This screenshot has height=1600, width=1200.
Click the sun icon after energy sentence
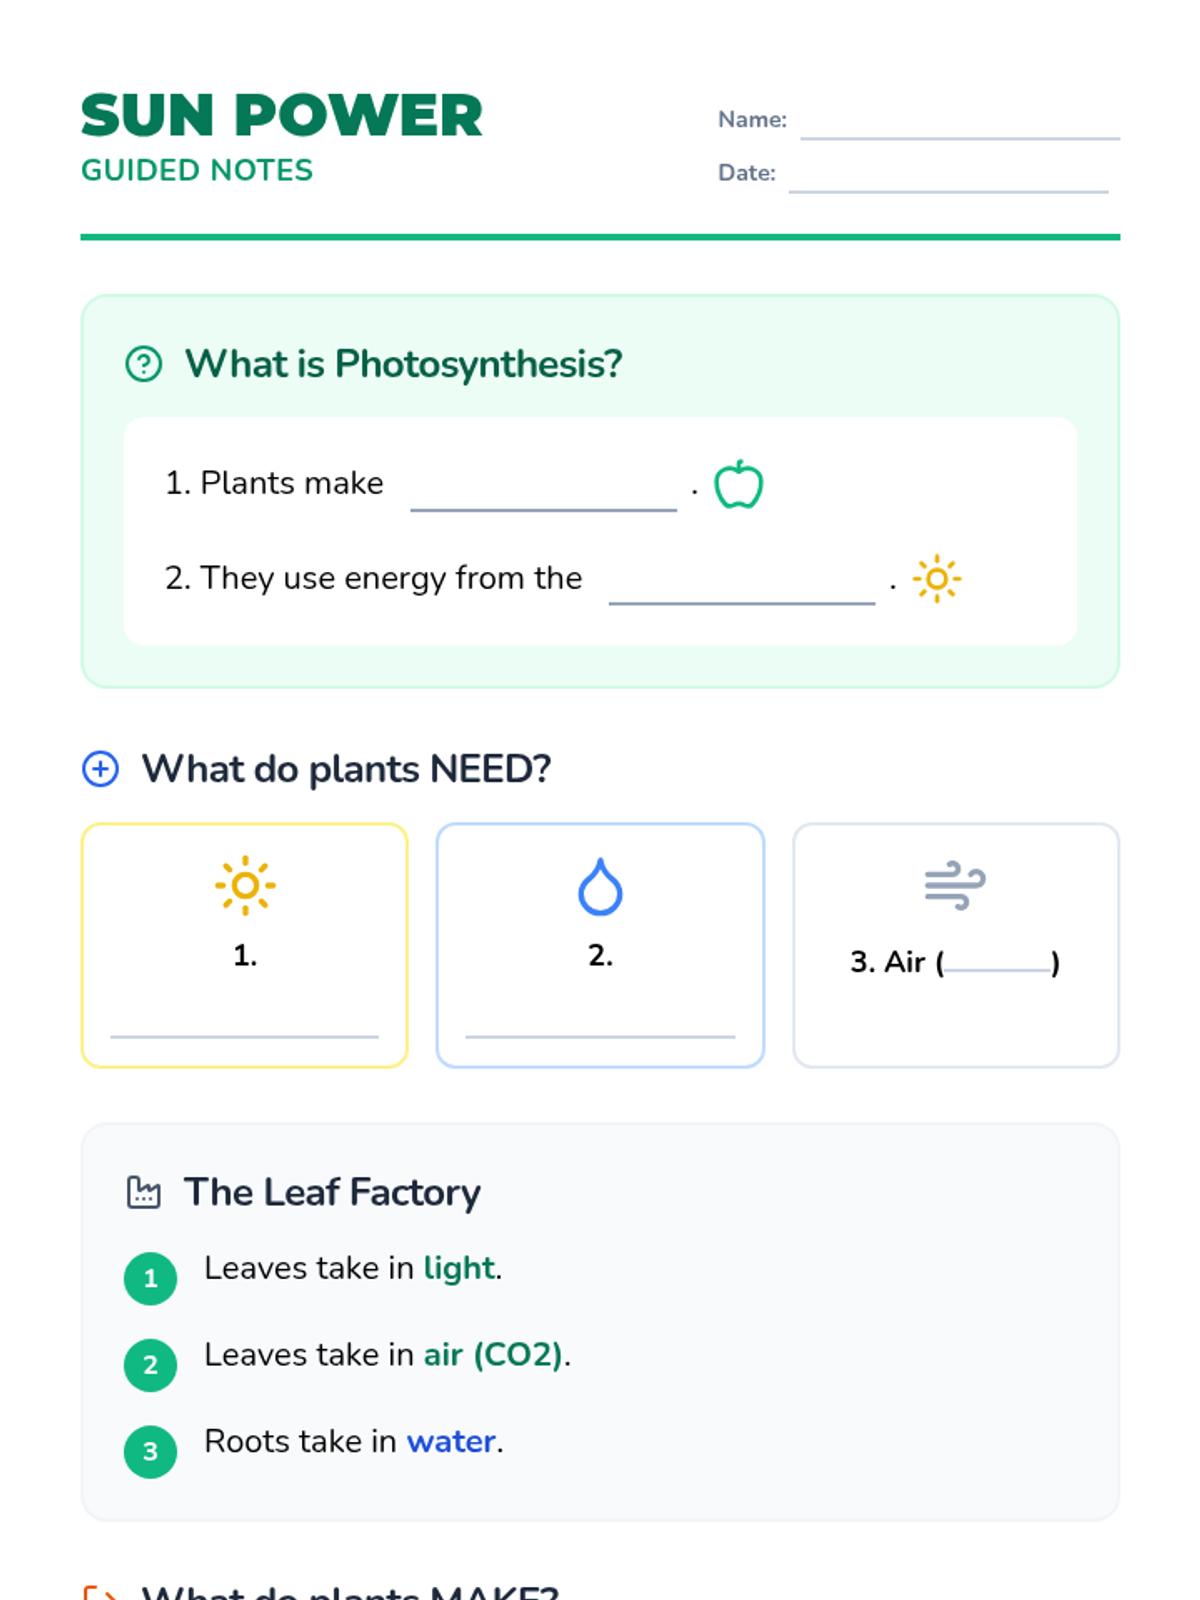[x=936, y=579]
